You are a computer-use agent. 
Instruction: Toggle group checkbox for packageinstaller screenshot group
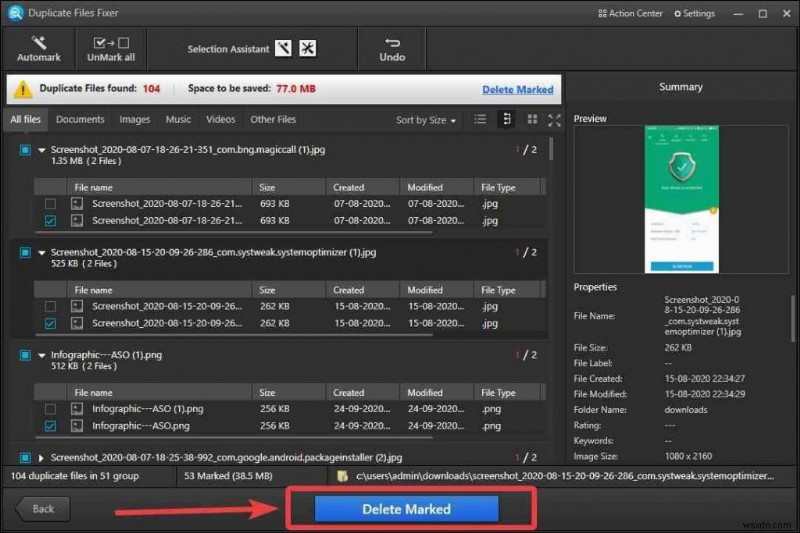[25, 457]
